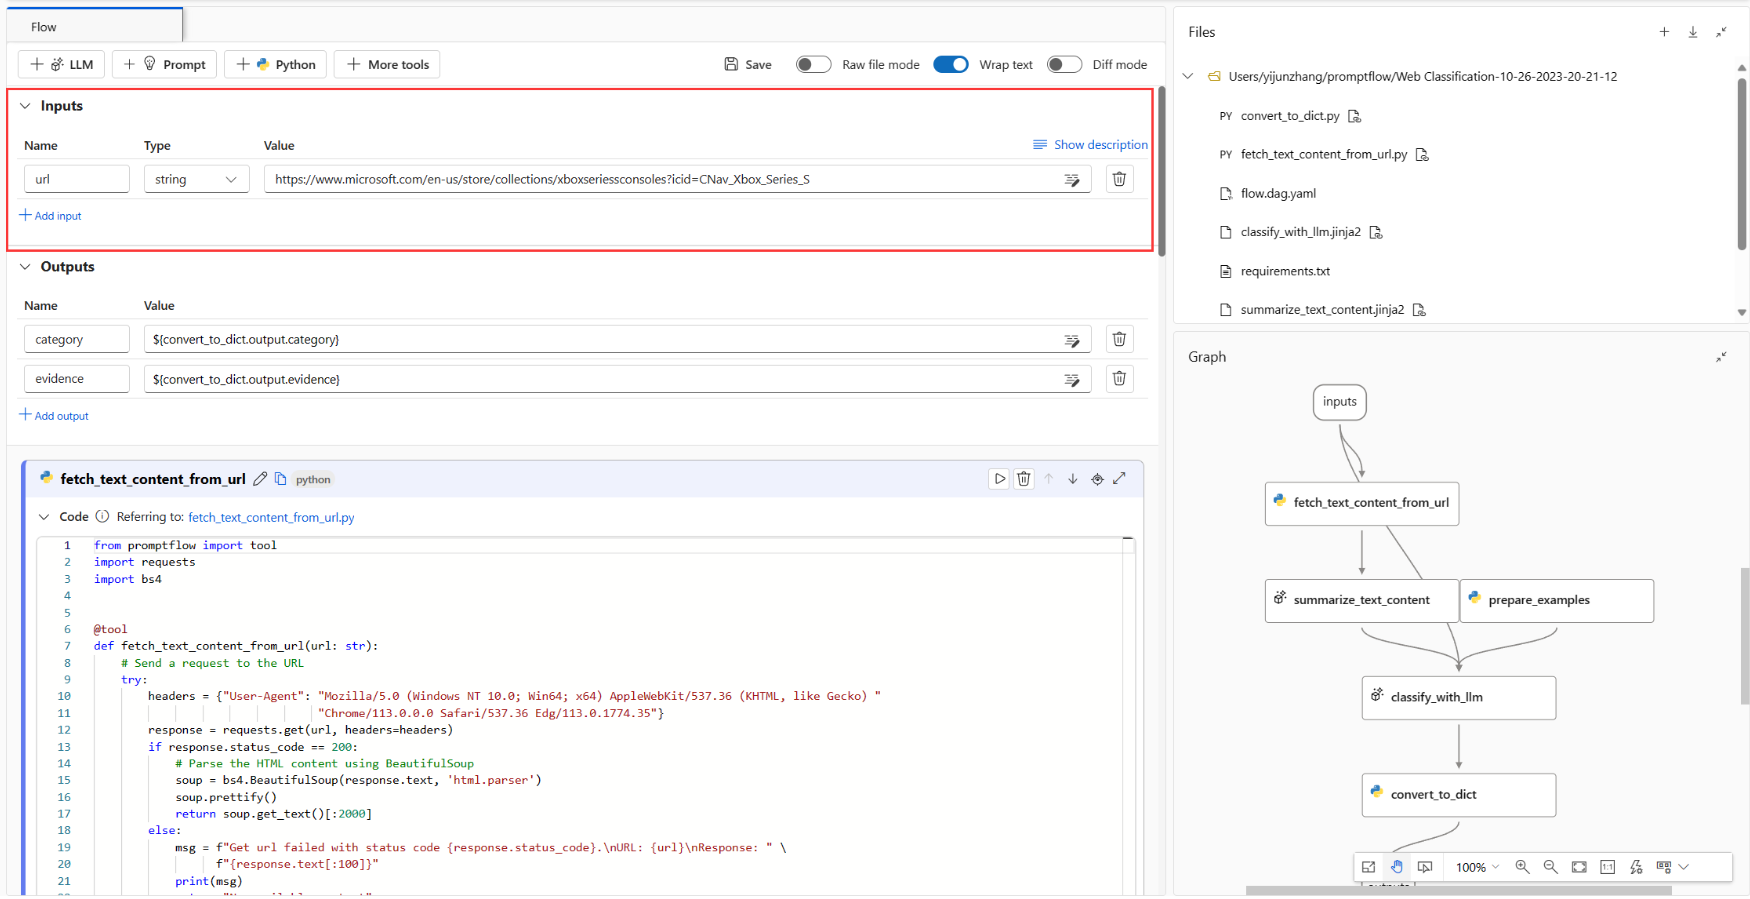Turn off Wrap text toggle
Screen dimensions: 1750x899
tap(950, 65)
